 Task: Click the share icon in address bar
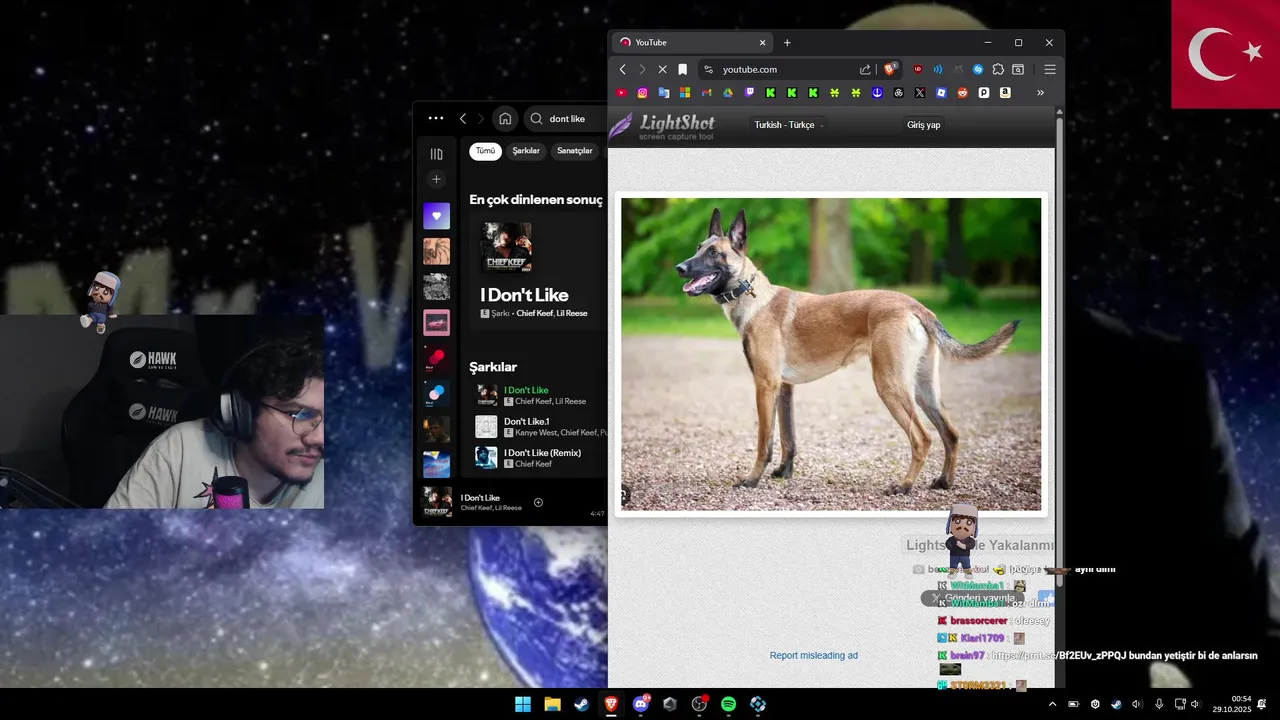click(x=865, y=69)
